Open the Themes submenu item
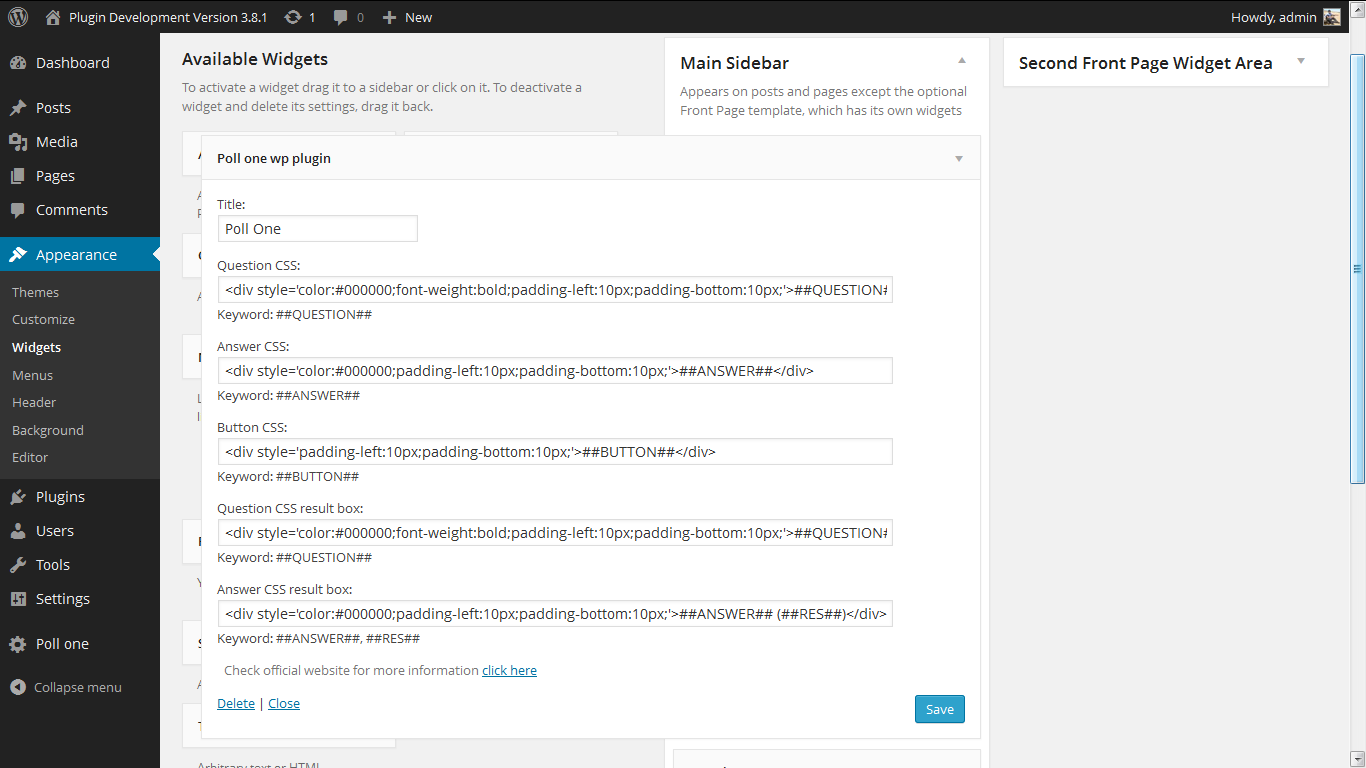 click(36, 292)
